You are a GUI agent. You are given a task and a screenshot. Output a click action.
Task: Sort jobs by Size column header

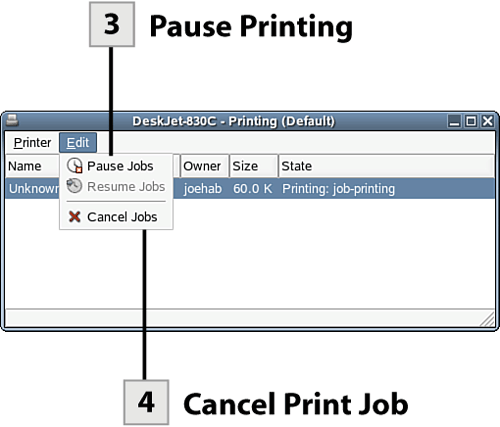[x=254, y=166]
